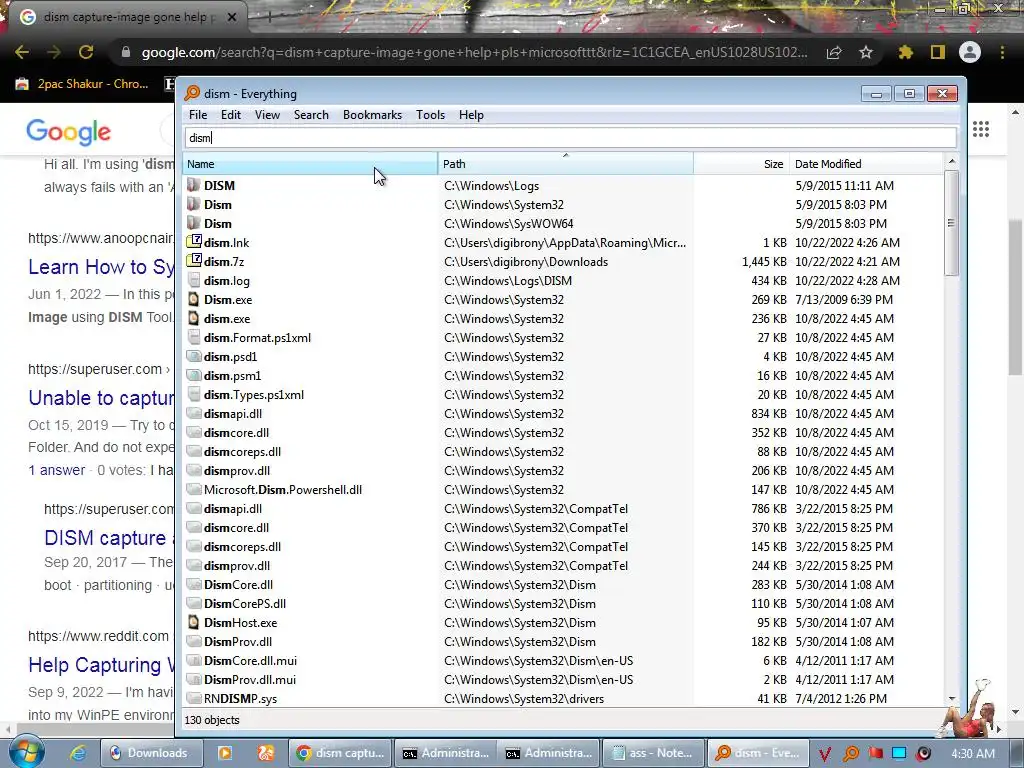Screen dimensions: 1024x768
Task: Click Chrome back arrow button
Action: tap(22, 52)
